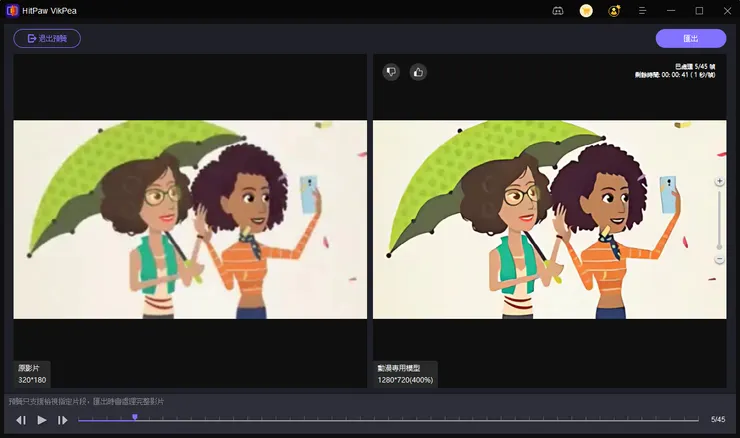Screen dimensions: 740x438
Task: Play the preview video
Action: pyautogui.click(x=42, y=420)
